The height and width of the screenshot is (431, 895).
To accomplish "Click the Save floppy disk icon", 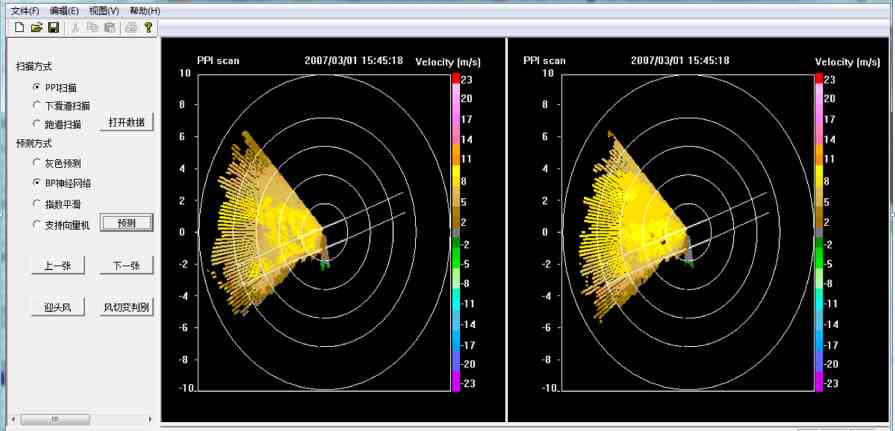I will pyautogui.click(x=53, y=27).
